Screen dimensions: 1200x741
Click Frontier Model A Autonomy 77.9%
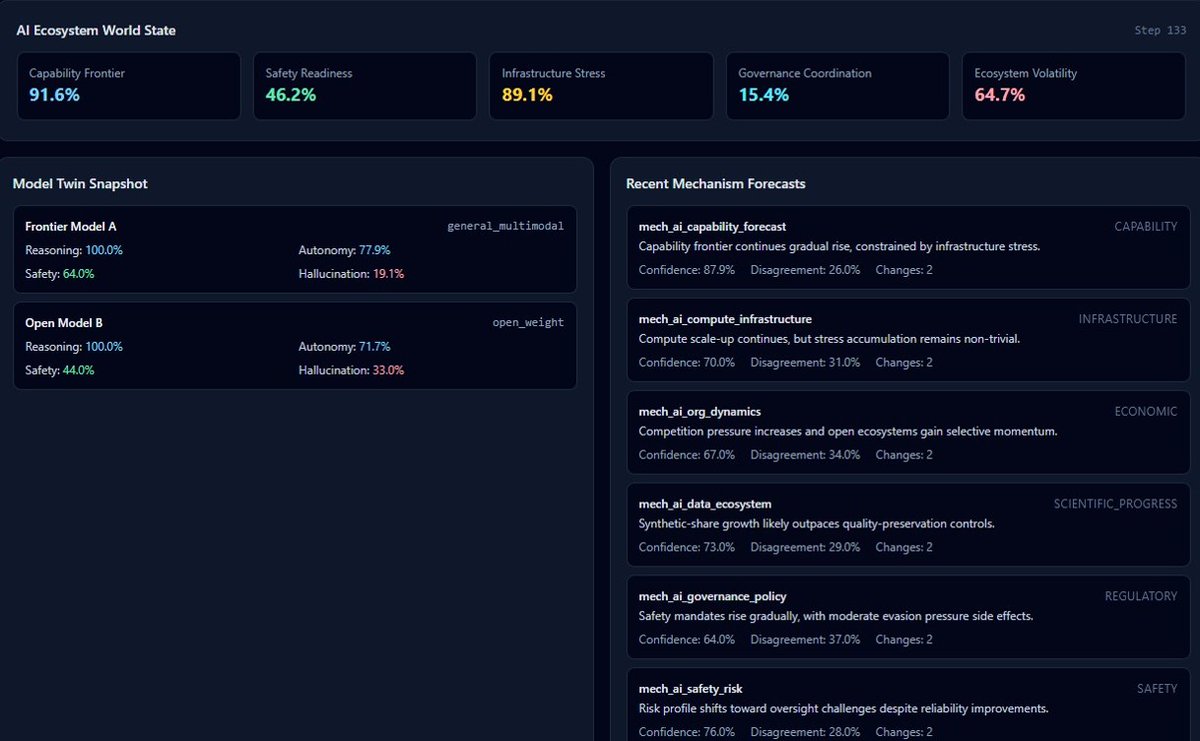click(344, 250)
